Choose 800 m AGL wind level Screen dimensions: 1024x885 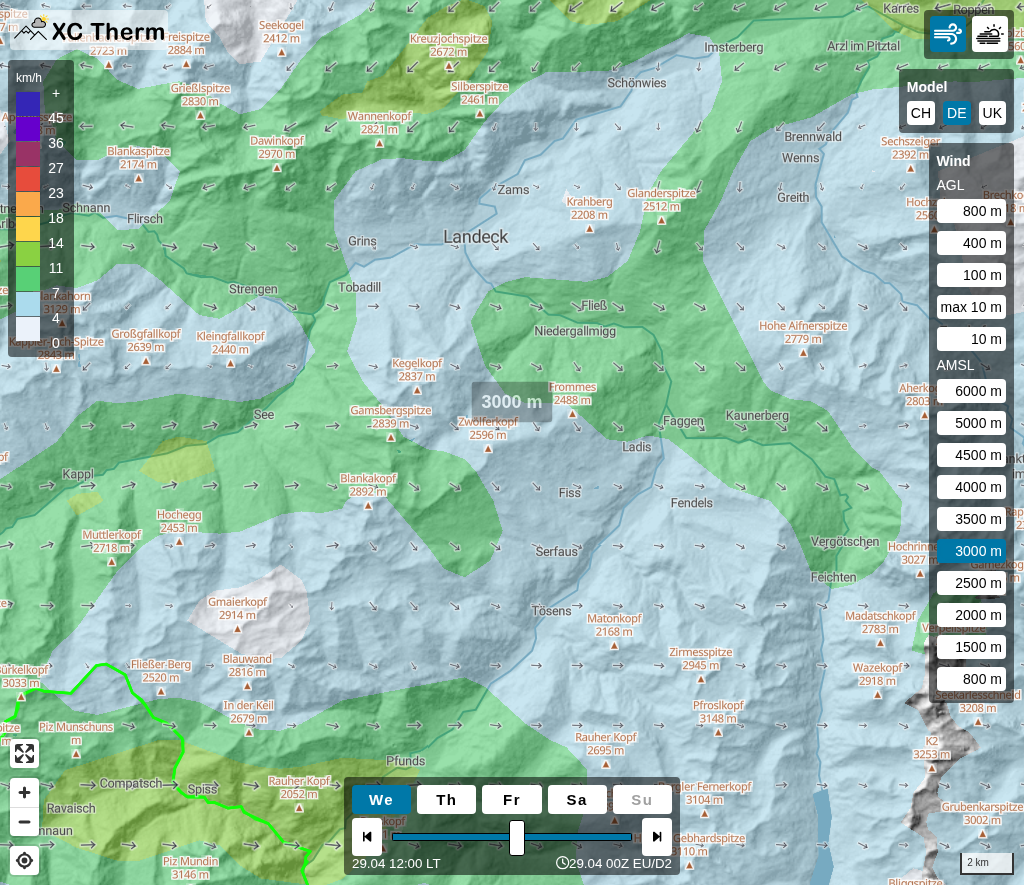[971, 211]
